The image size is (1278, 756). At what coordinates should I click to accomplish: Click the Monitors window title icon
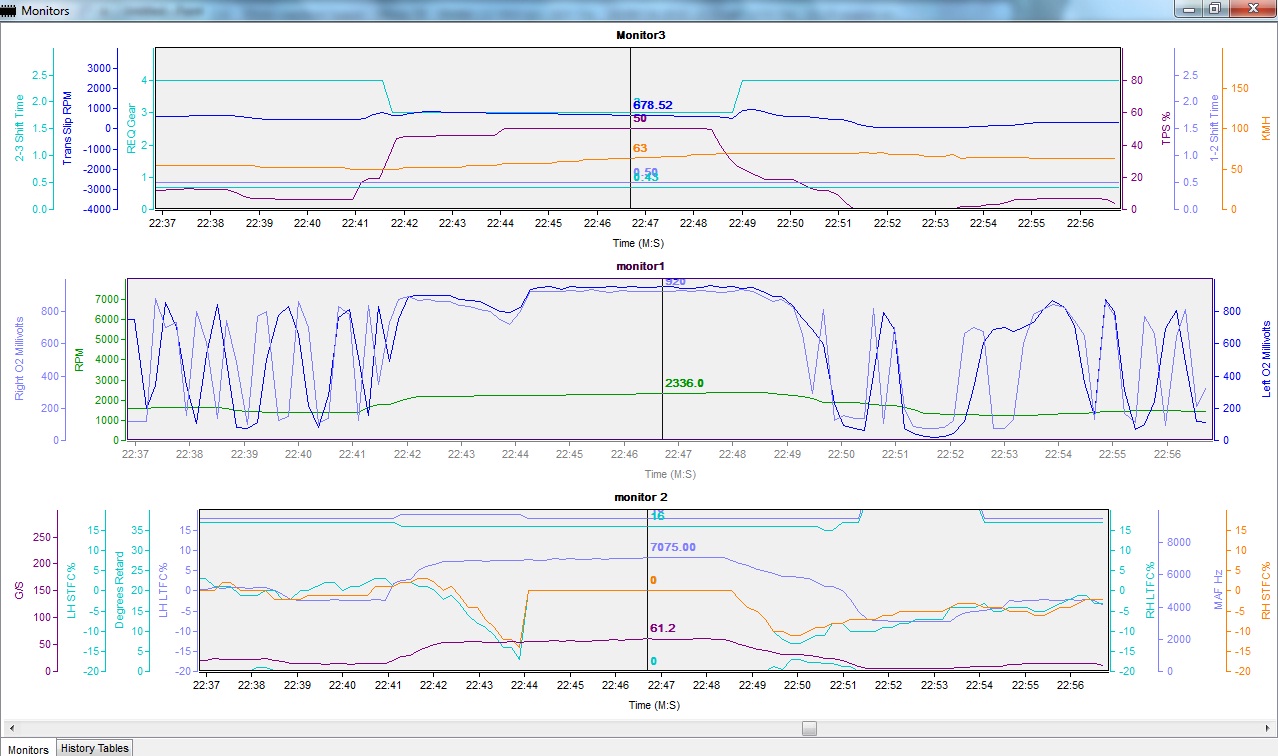pyautogui.click(x=10, y=9)
